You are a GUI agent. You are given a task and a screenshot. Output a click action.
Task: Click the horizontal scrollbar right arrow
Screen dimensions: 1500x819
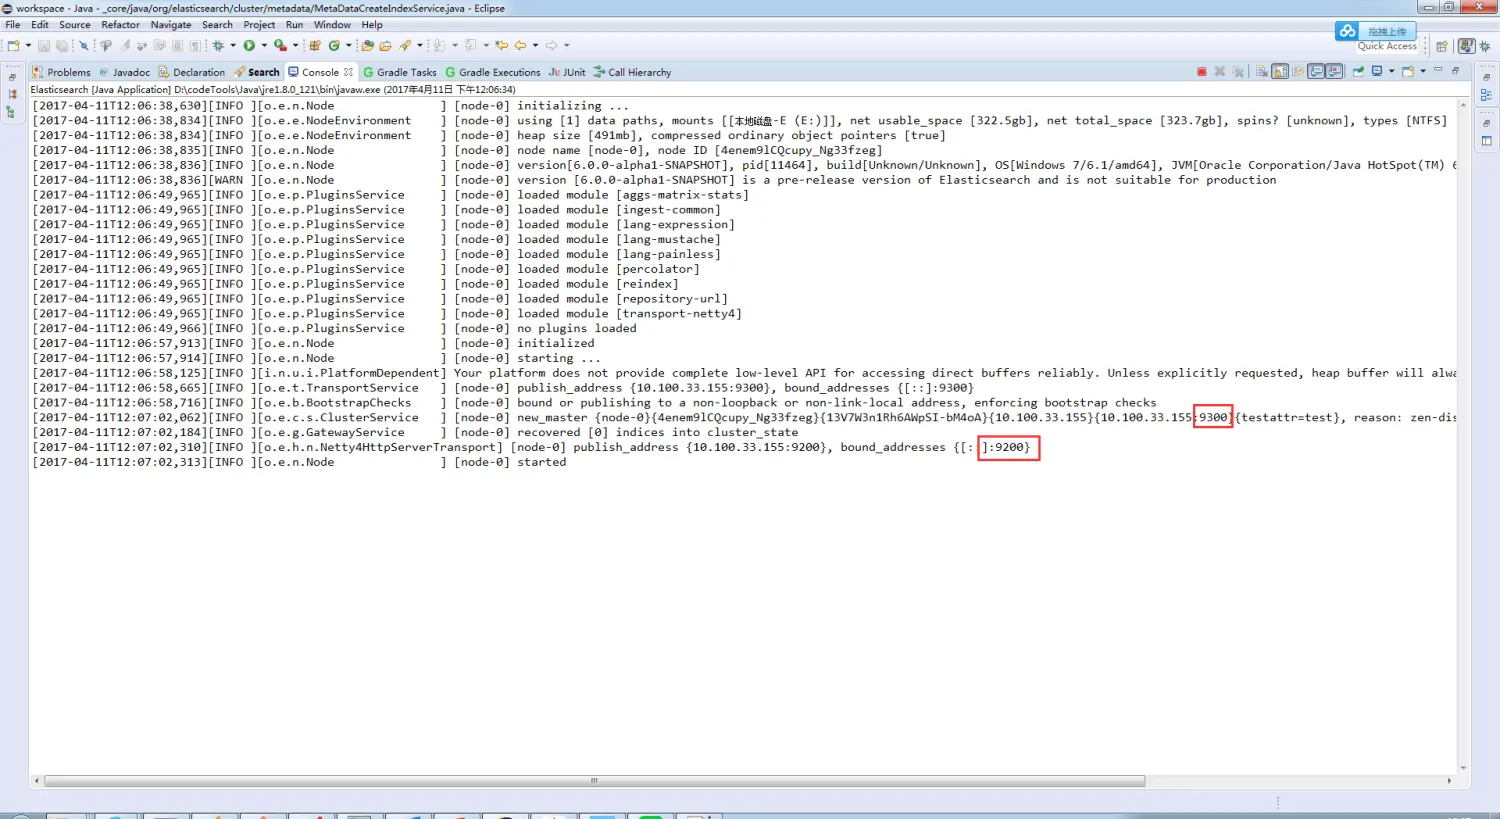point(1449,780)
